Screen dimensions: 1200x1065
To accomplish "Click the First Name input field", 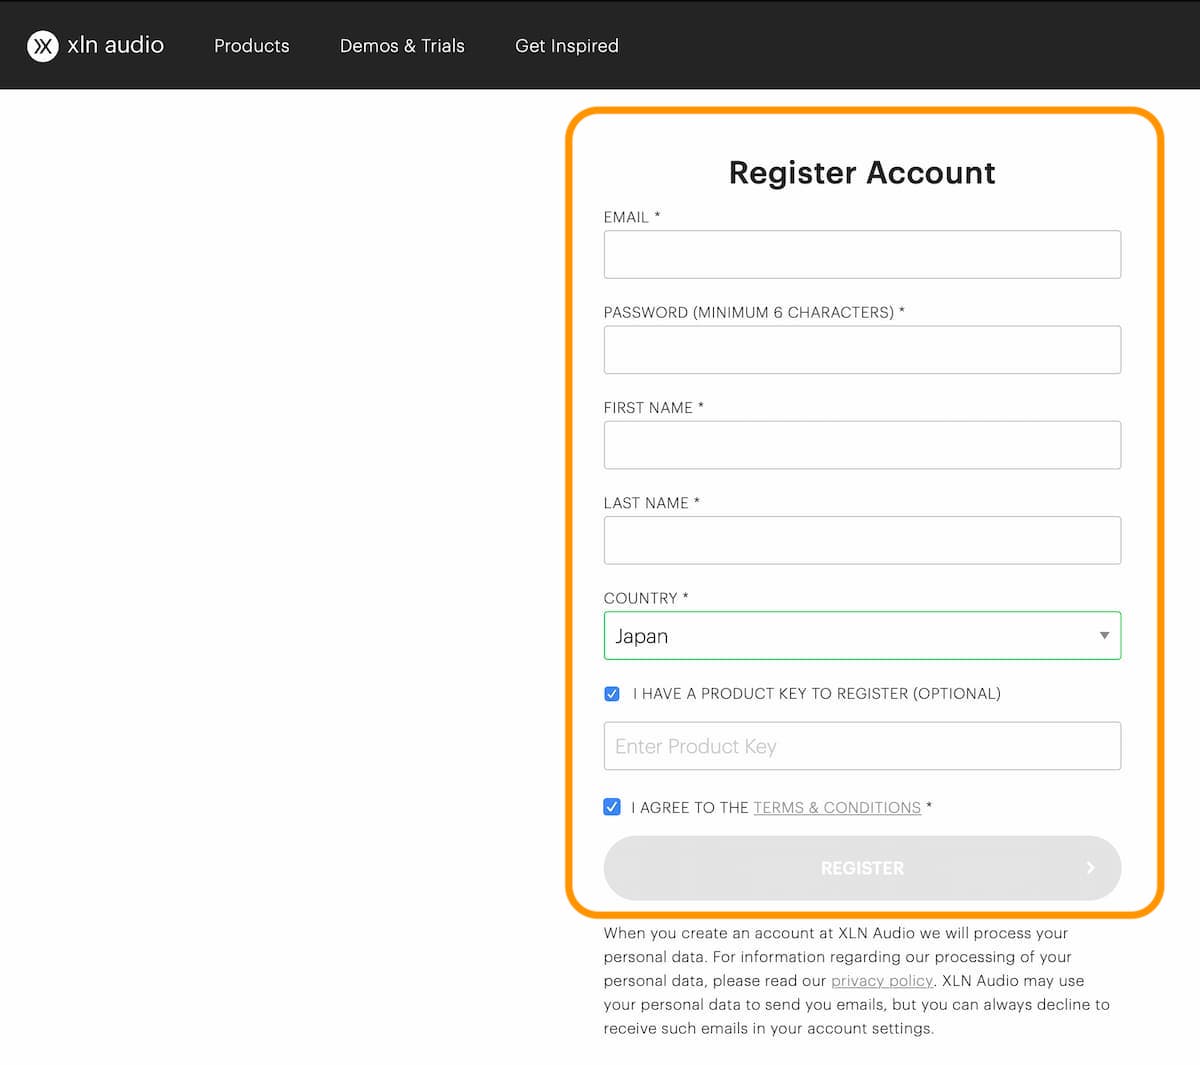I will point(862,445).
